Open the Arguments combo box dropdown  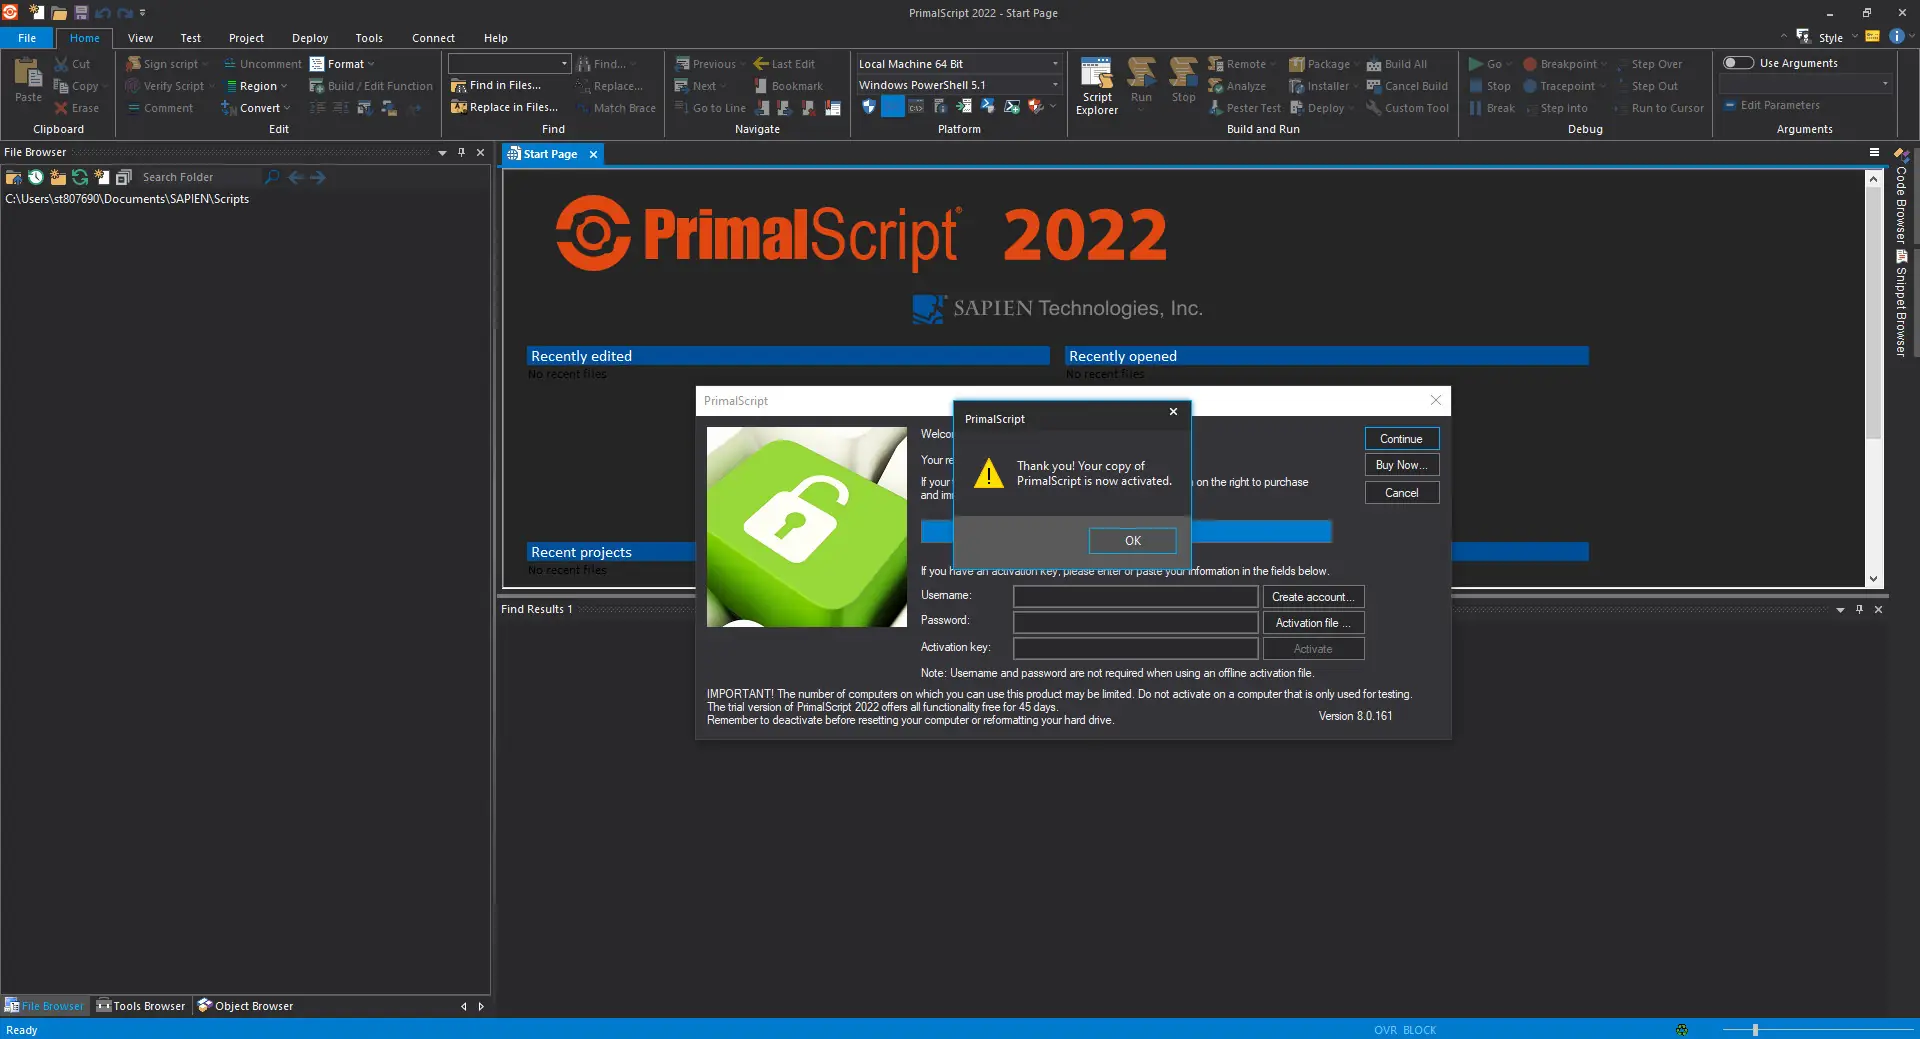tap(1885, 84)
